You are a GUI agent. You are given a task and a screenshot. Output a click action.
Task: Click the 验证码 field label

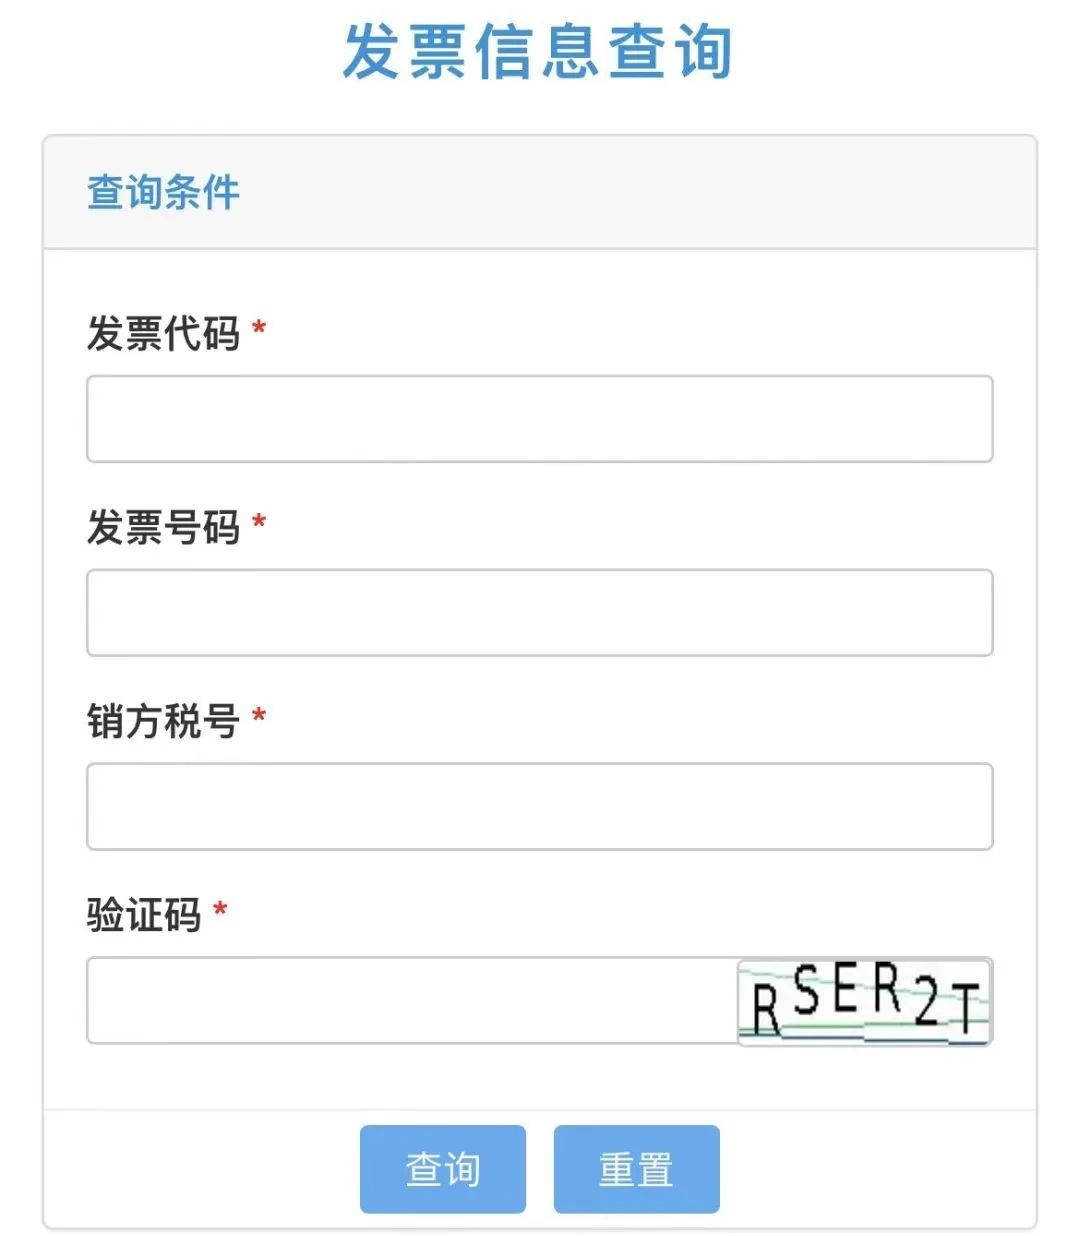point(144,915)
